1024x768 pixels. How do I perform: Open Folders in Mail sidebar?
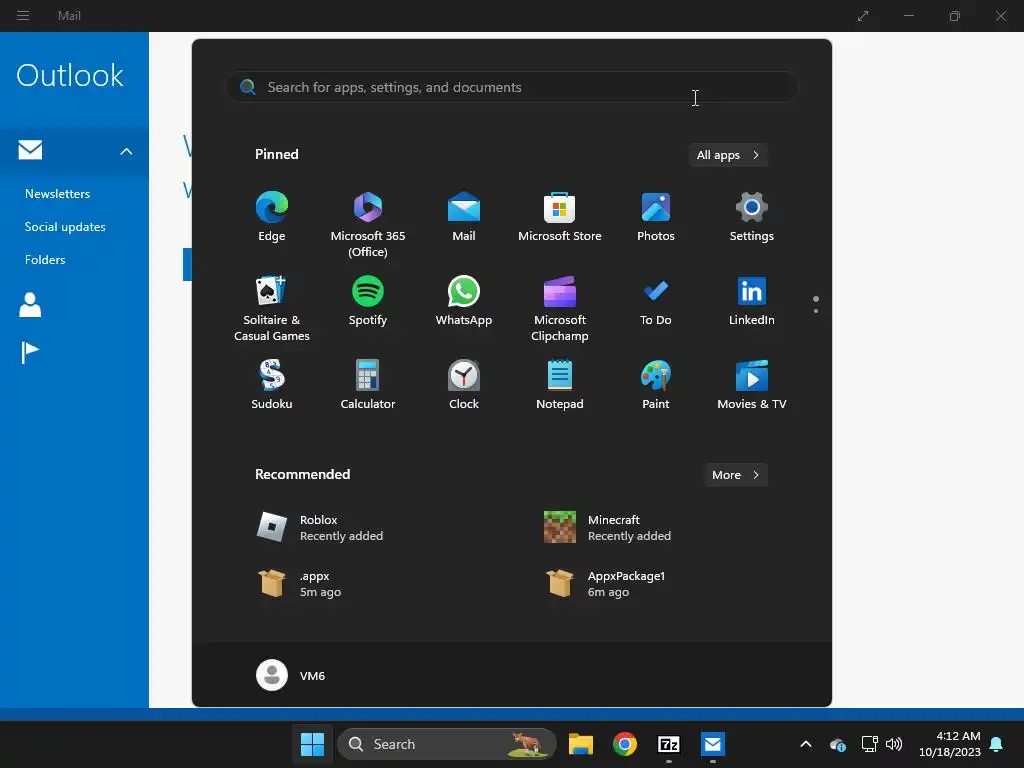tap(45, 259)
